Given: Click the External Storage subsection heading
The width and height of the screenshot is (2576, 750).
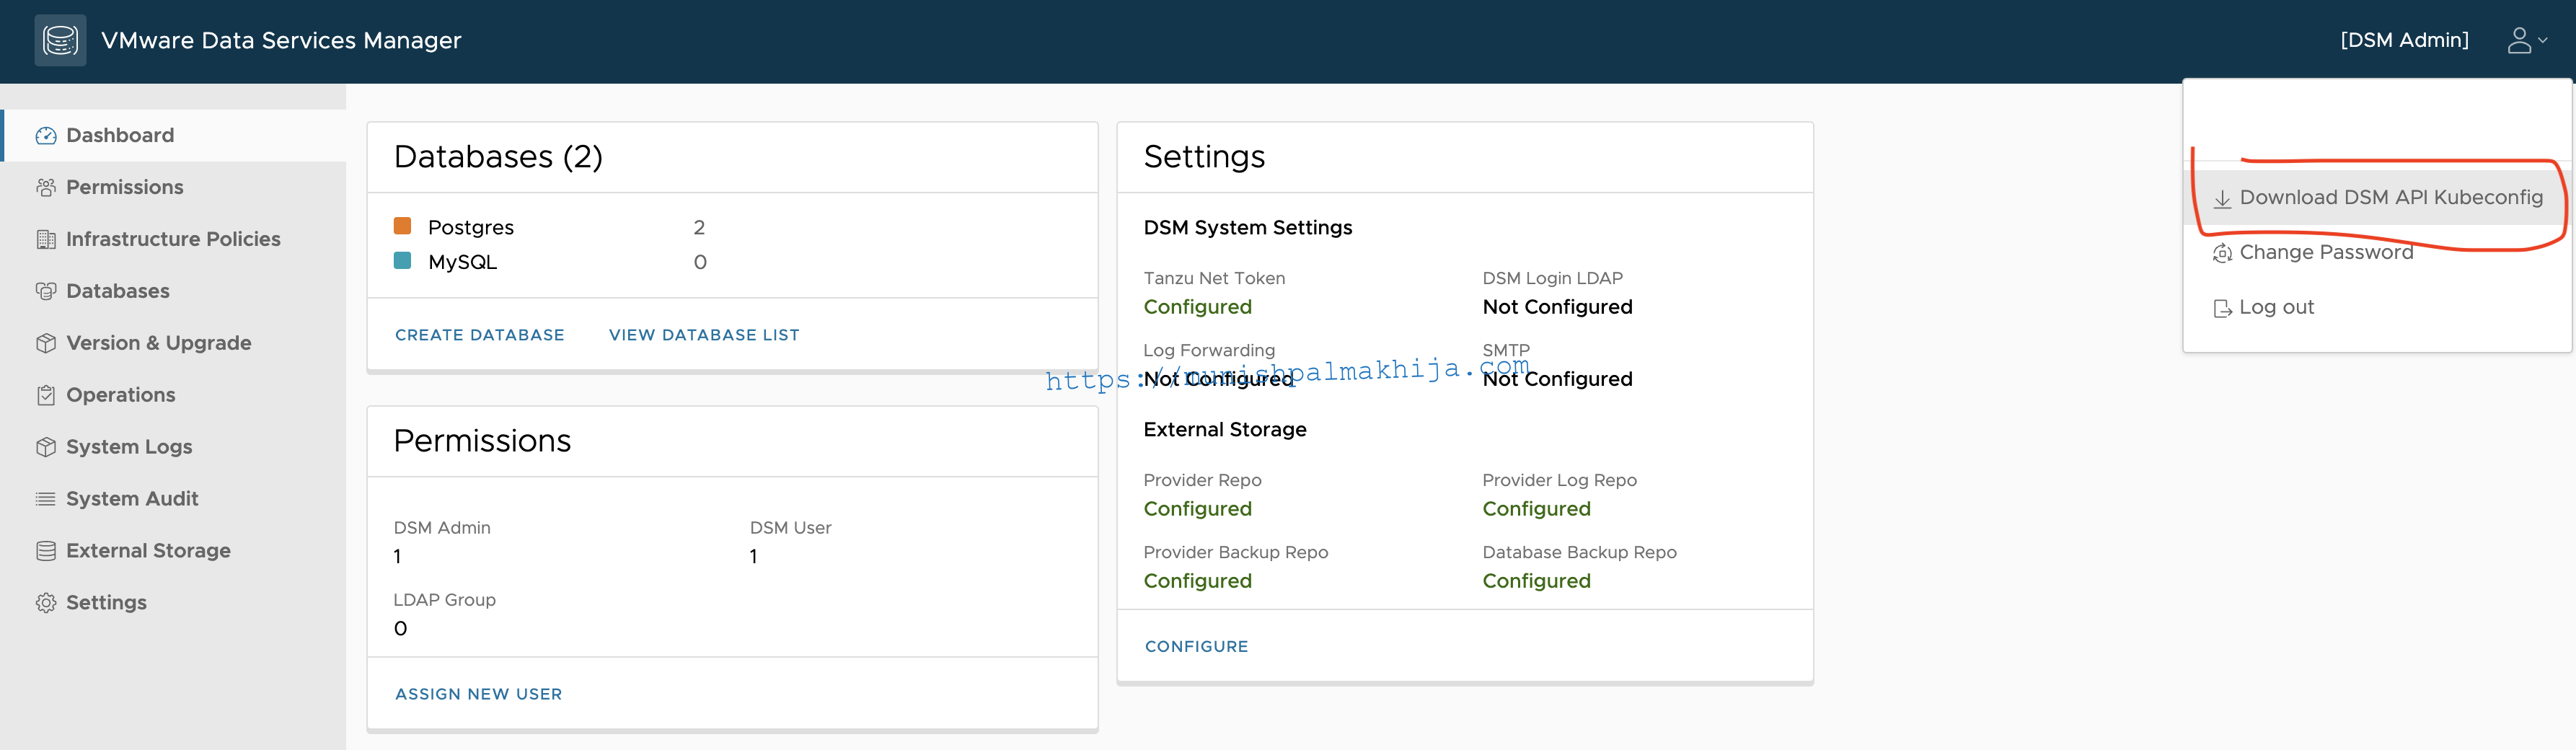Looking at the screenshot, I should (x=1225, y=430).
